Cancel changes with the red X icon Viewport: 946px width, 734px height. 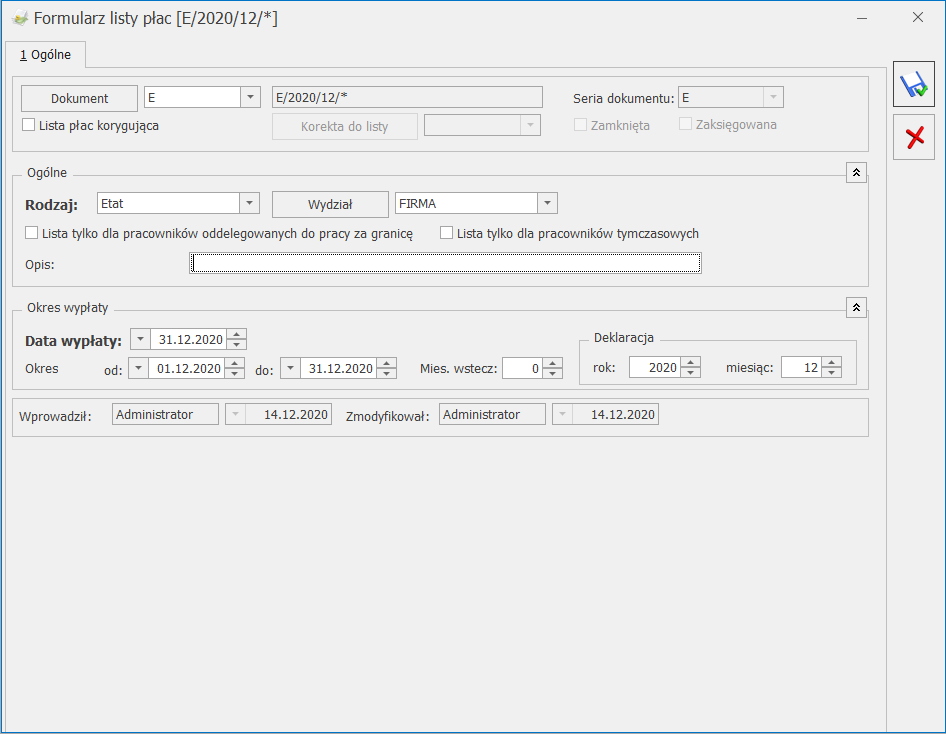pyautogui.click(x=913, y=138)
